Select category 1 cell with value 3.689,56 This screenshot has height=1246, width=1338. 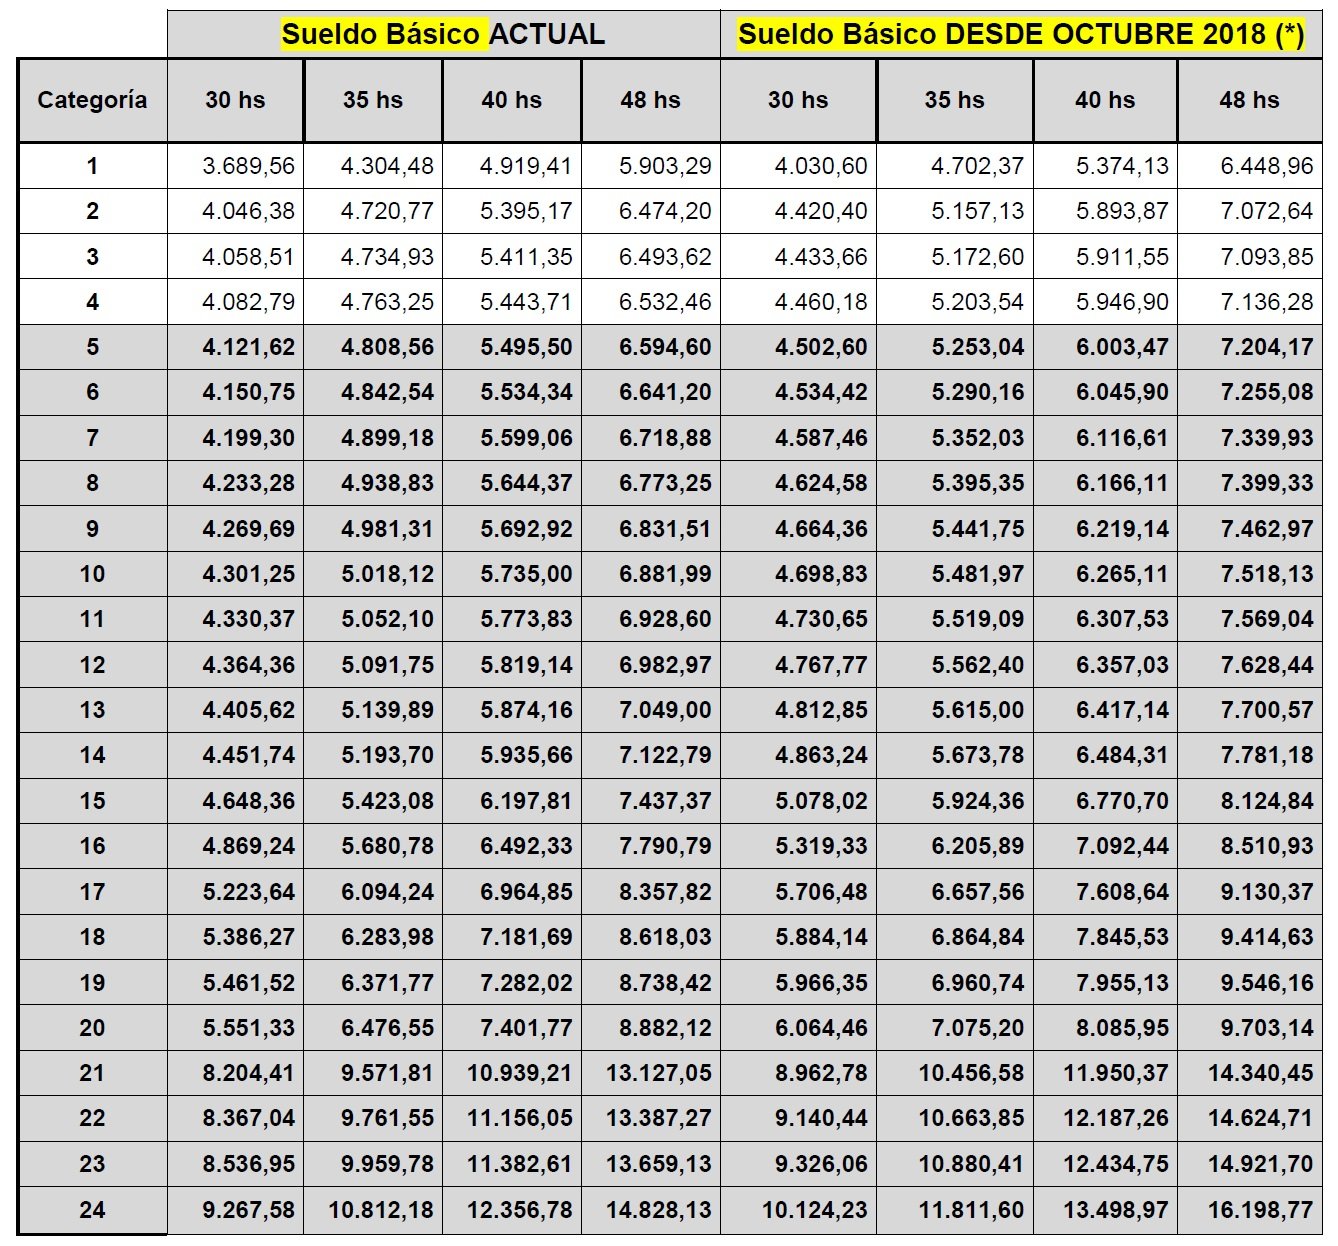pos(248,166)
